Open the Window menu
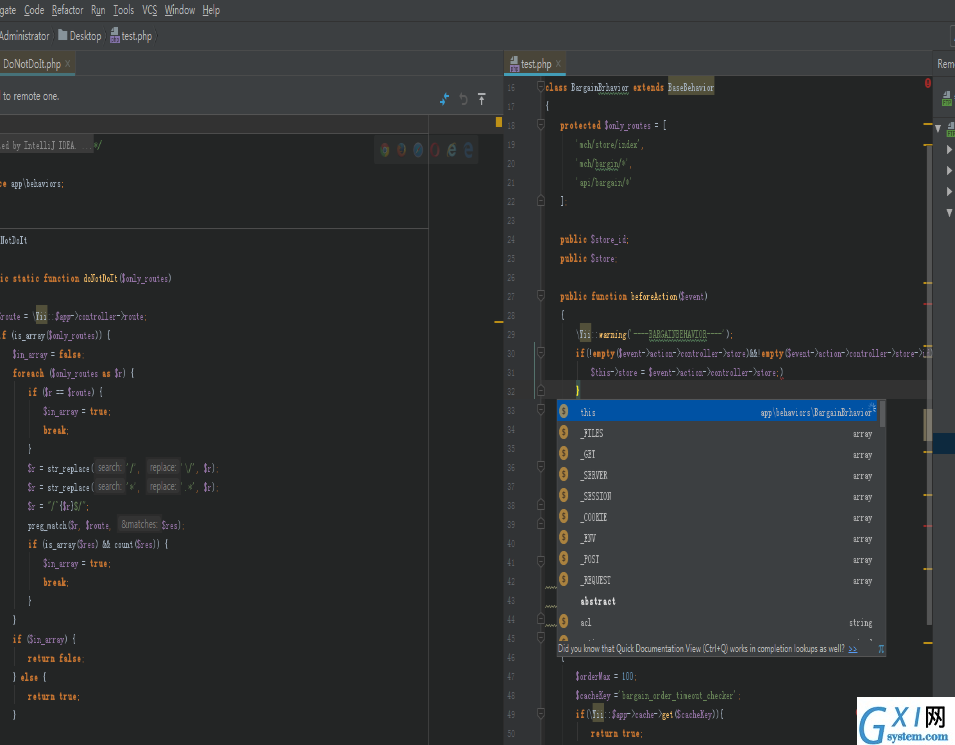 coord(180,10)
